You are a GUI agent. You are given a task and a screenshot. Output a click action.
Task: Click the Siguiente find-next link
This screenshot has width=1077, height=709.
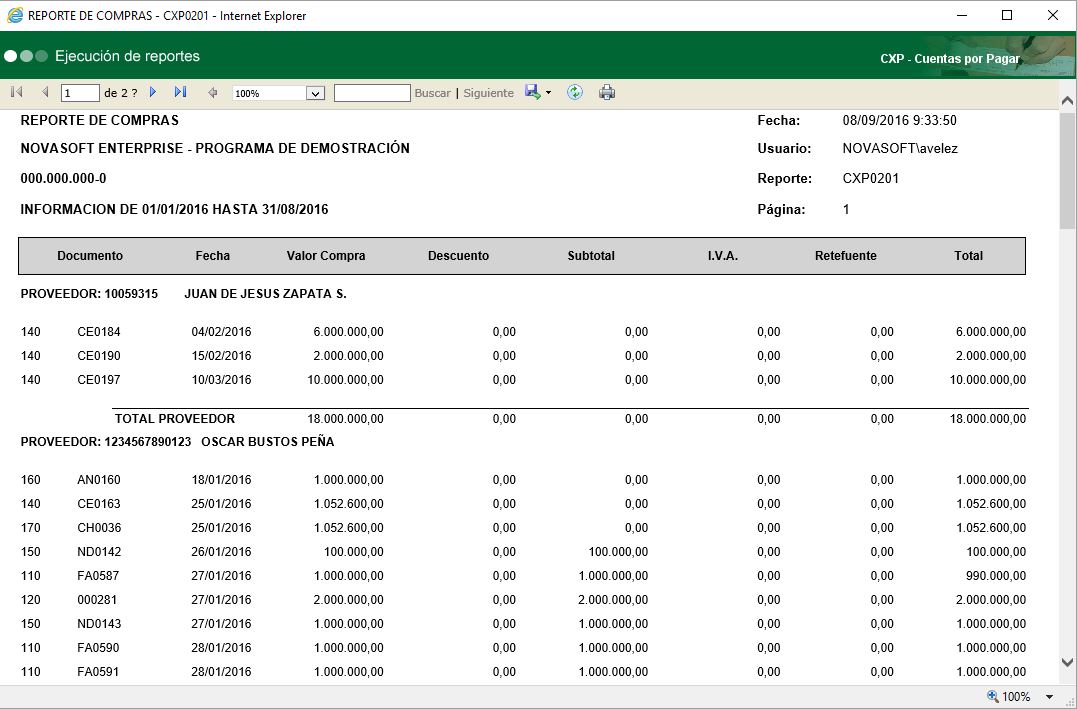click(488, 93)
